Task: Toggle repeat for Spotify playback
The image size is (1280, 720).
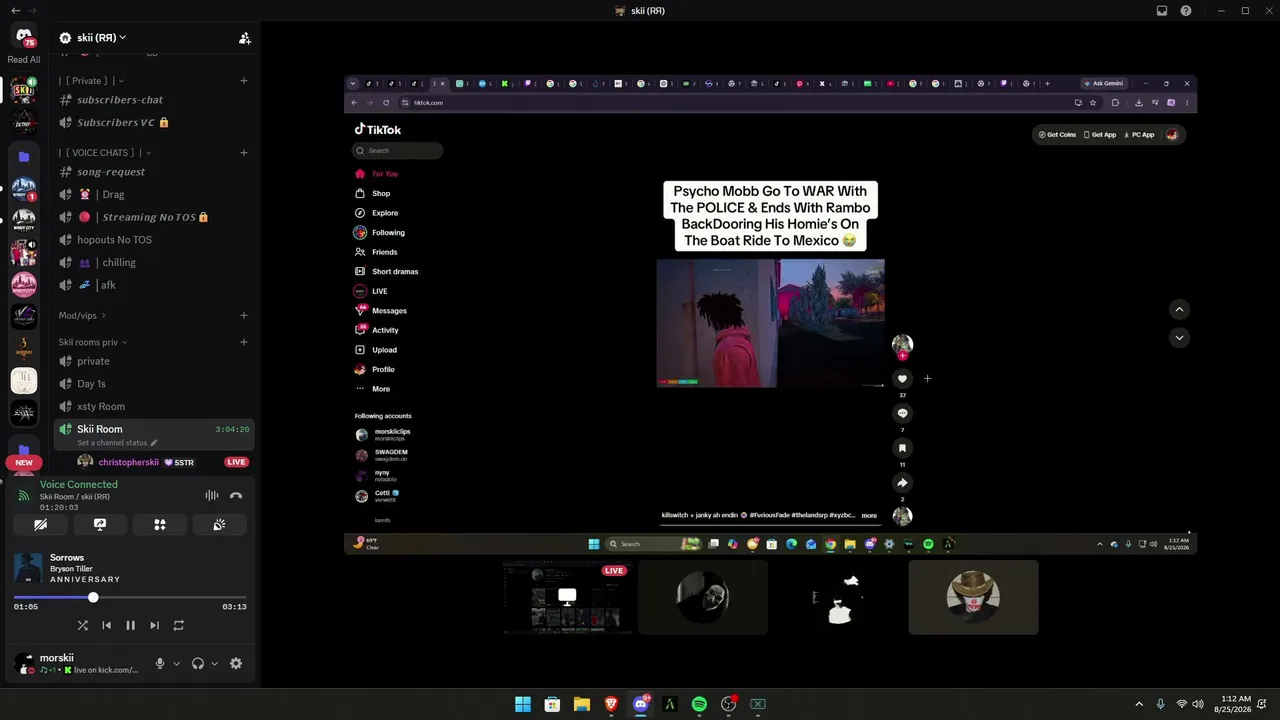Action: pyautogui.click(x=178, y=626)
